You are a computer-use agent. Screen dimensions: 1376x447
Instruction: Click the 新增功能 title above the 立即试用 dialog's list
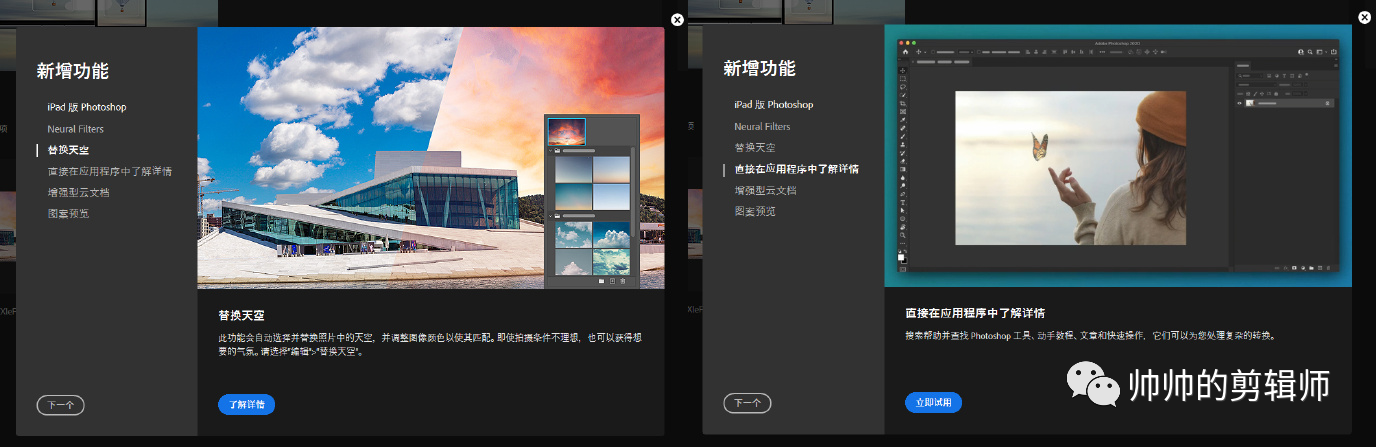pyautogui.click(x=760, y=69)
